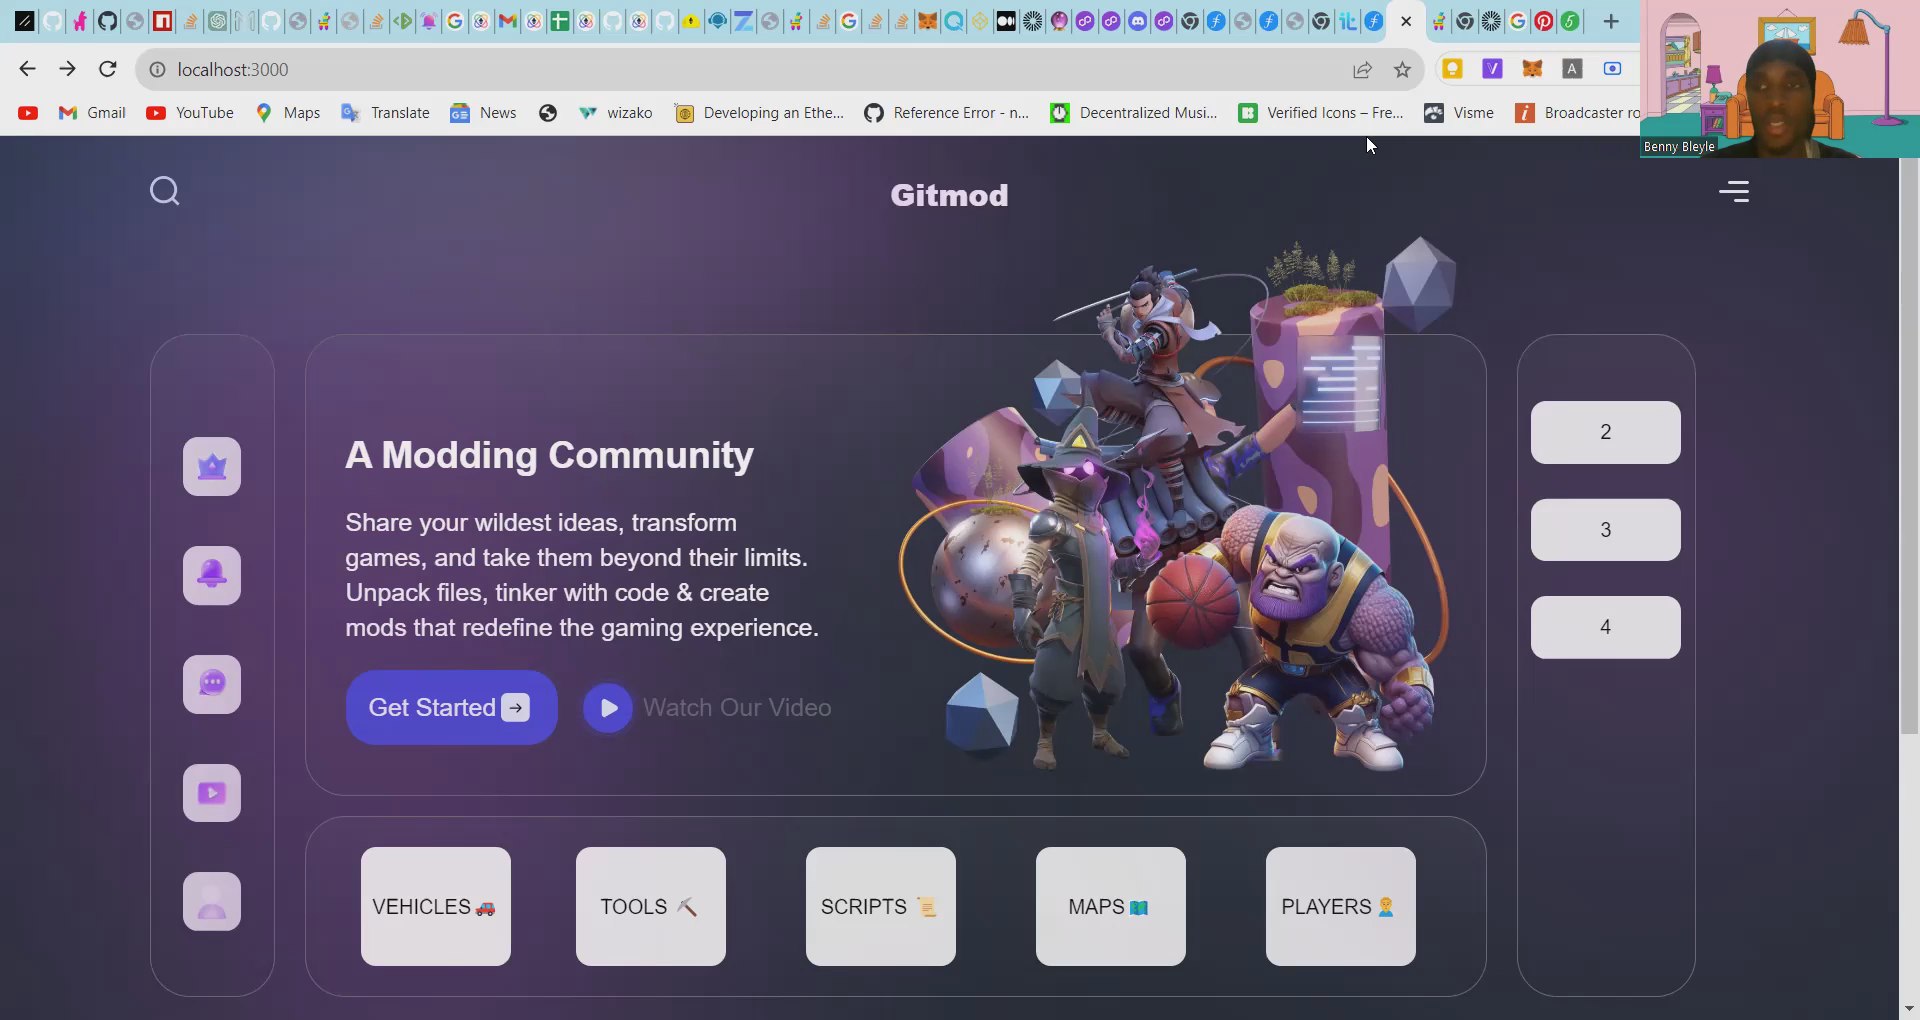Go forward with the browser forward arrow

[67, 69]
